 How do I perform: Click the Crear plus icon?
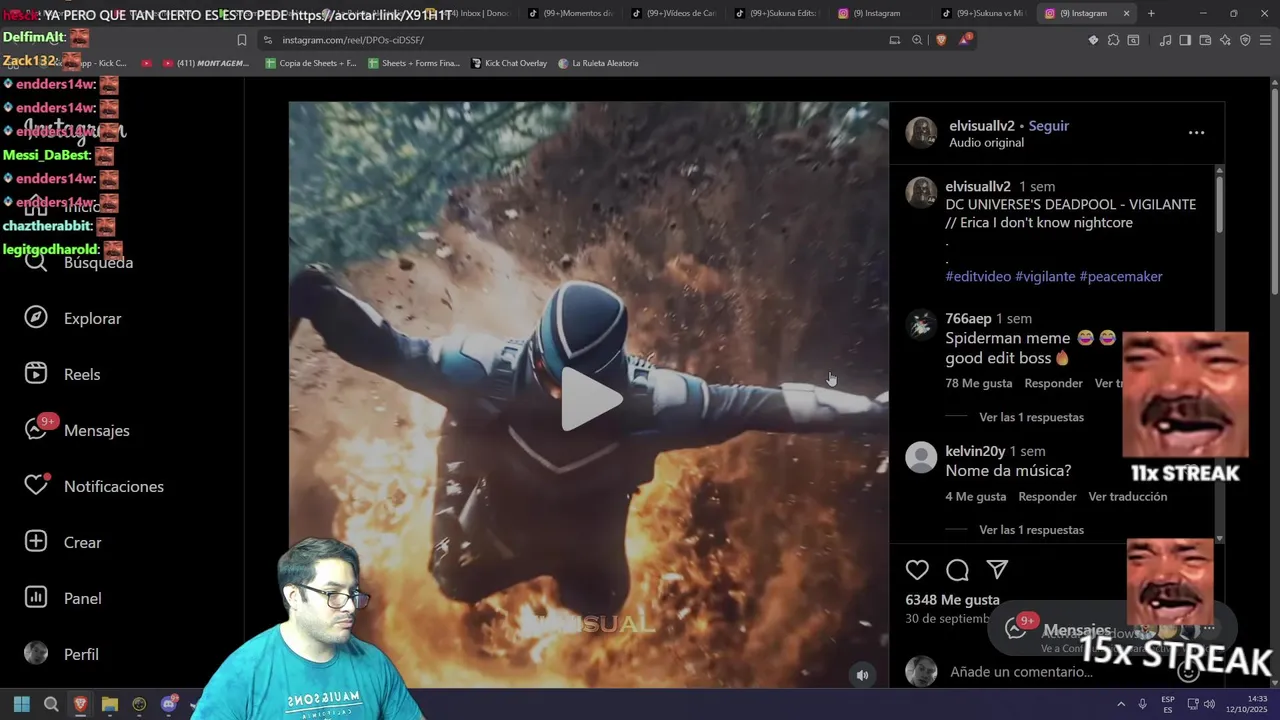(36, 542)
